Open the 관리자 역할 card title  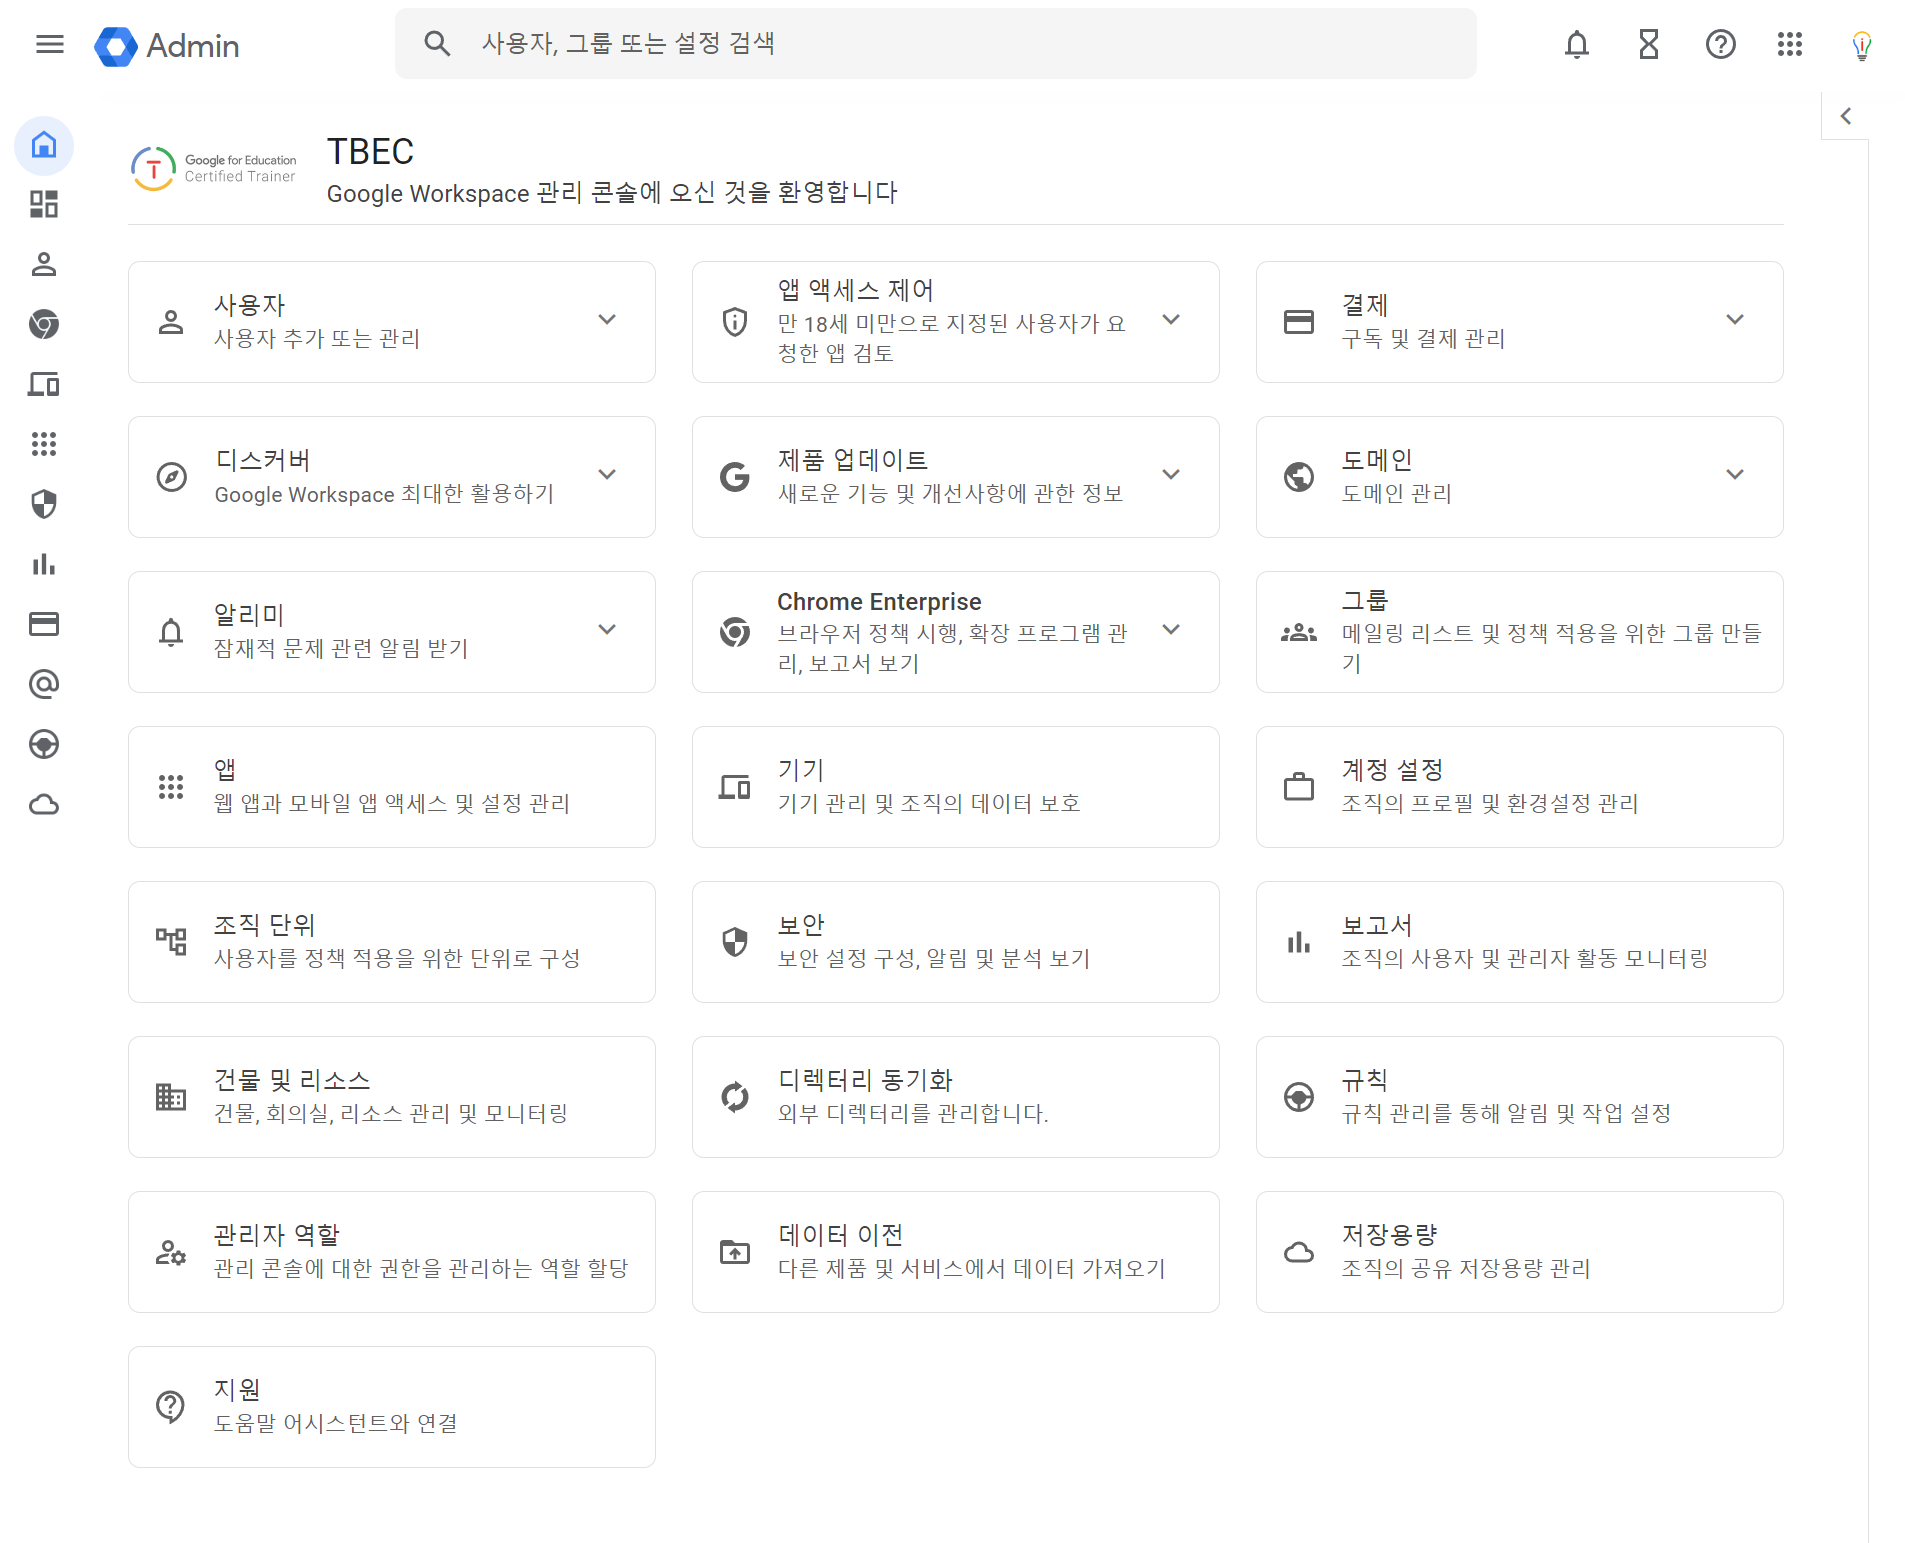coord(277,1235)
